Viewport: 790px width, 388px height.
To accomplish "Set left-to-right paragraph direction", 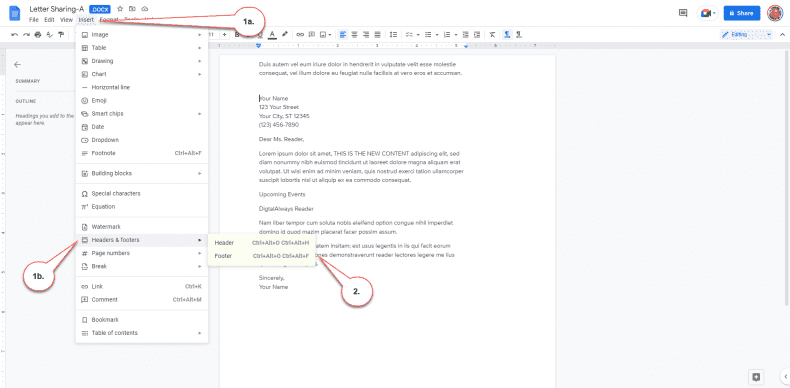I will (x=507, y=35).
